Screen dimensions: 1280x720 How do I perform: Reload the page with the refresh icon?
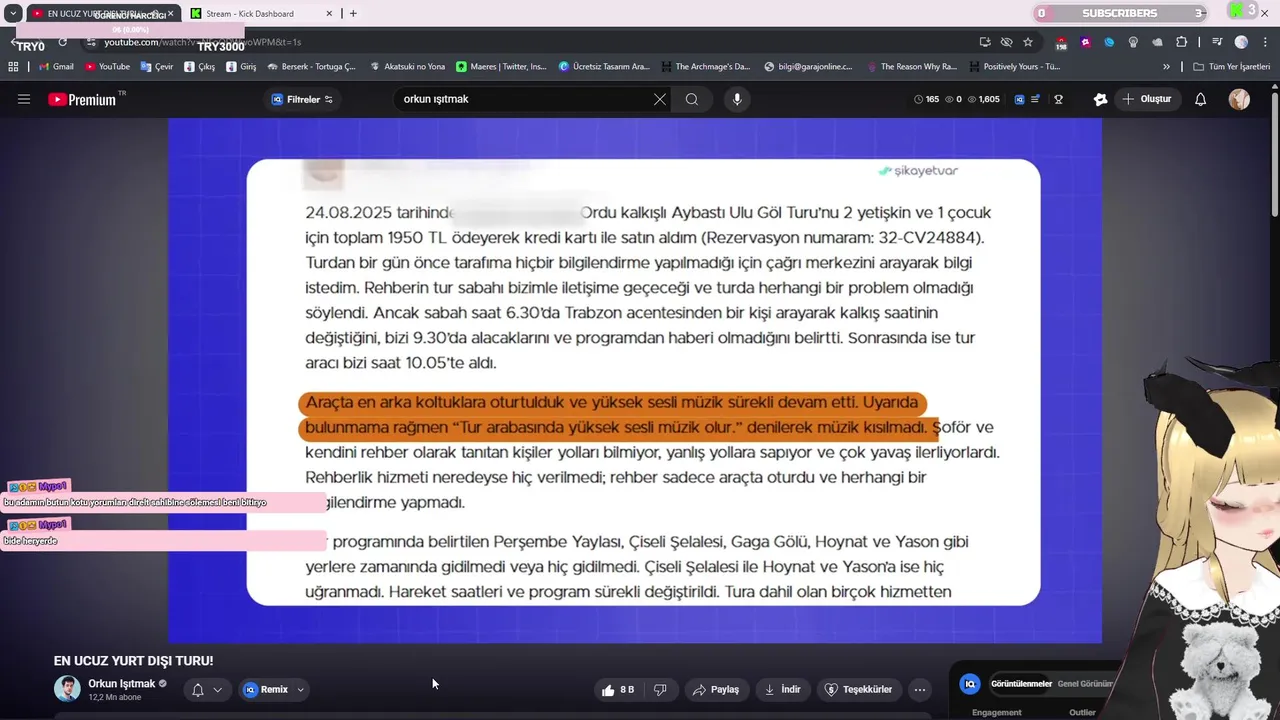pos(62,42)
